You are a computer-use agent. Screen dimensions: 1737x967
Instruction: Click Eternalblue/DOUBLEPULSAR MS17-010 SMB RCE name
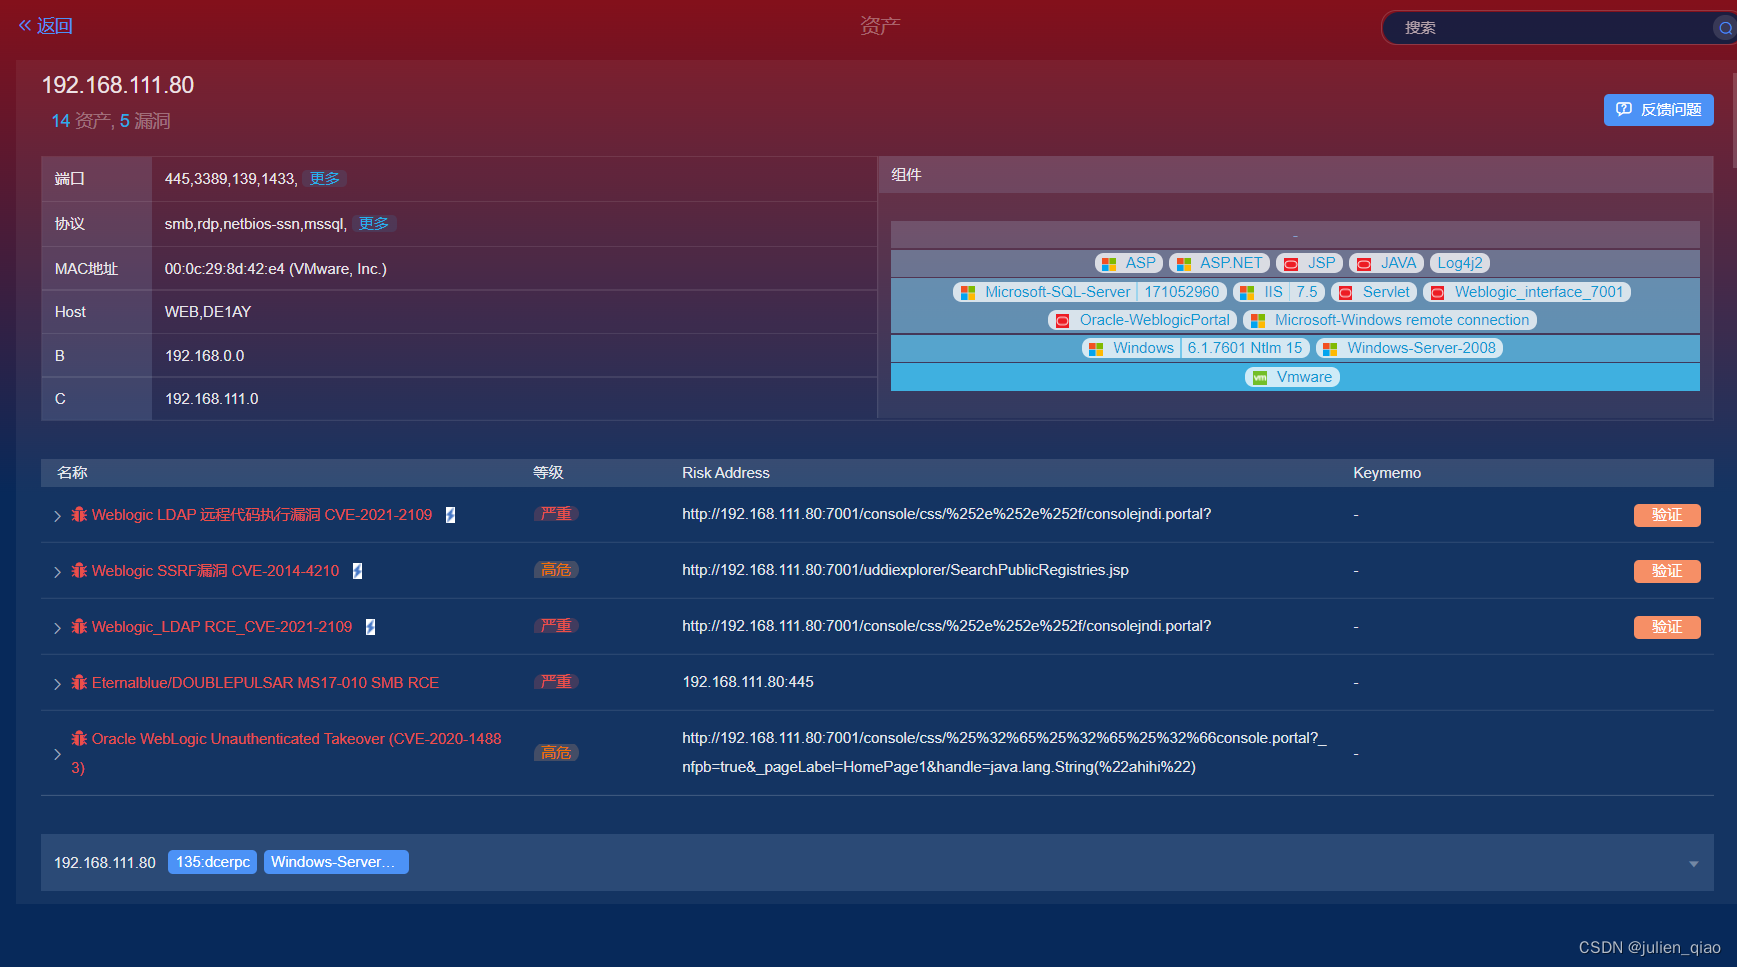(x=265, y=683)
